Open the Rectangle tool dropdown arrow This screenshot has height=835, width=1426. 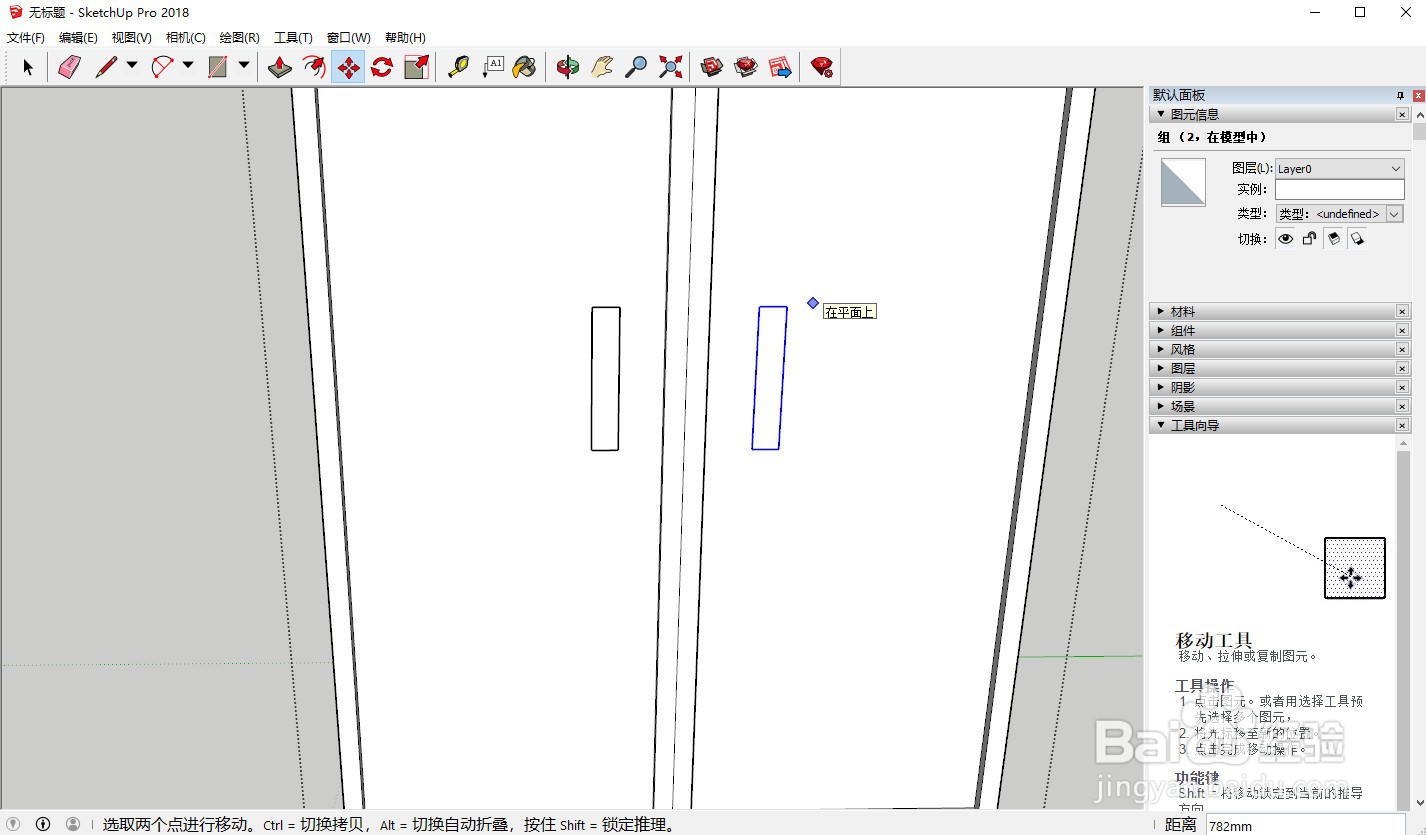pyautogui.click(x=243, y=66)
